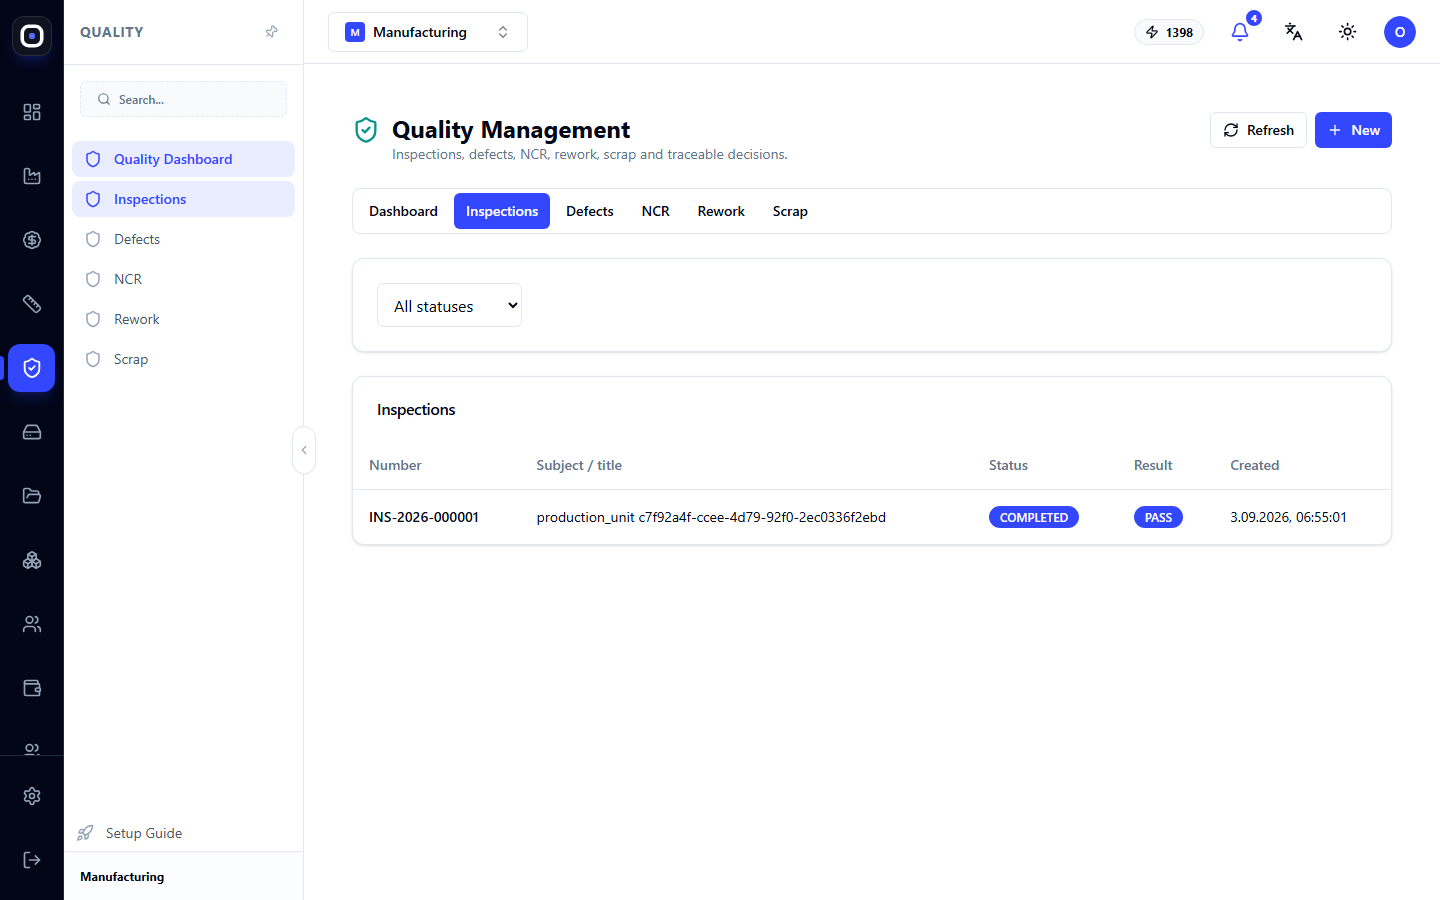Open the factory production icon in left rail

[x=32, y=176]
